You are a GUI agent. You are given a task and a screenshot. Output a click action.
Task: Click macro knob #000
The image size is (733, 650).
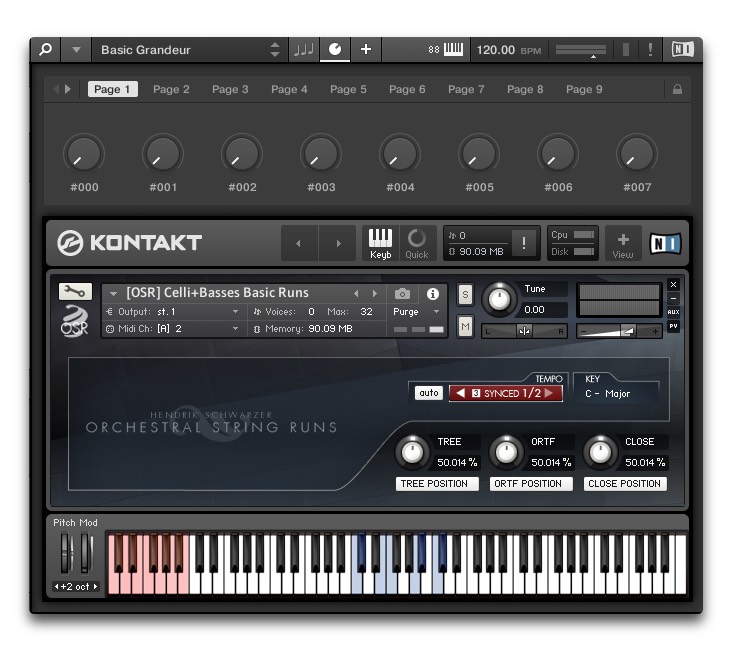click(x=84, y=154)
